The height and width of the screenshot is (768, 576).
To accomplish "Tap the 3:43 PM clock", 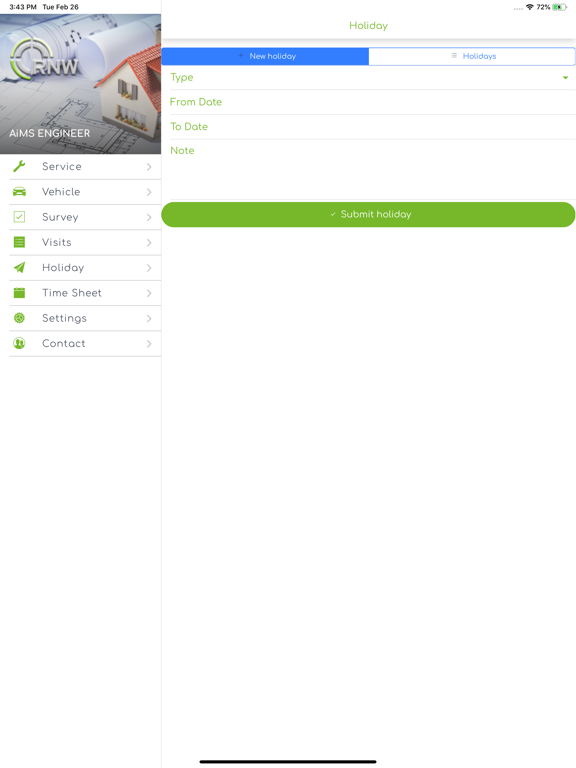I will point(23,7).
